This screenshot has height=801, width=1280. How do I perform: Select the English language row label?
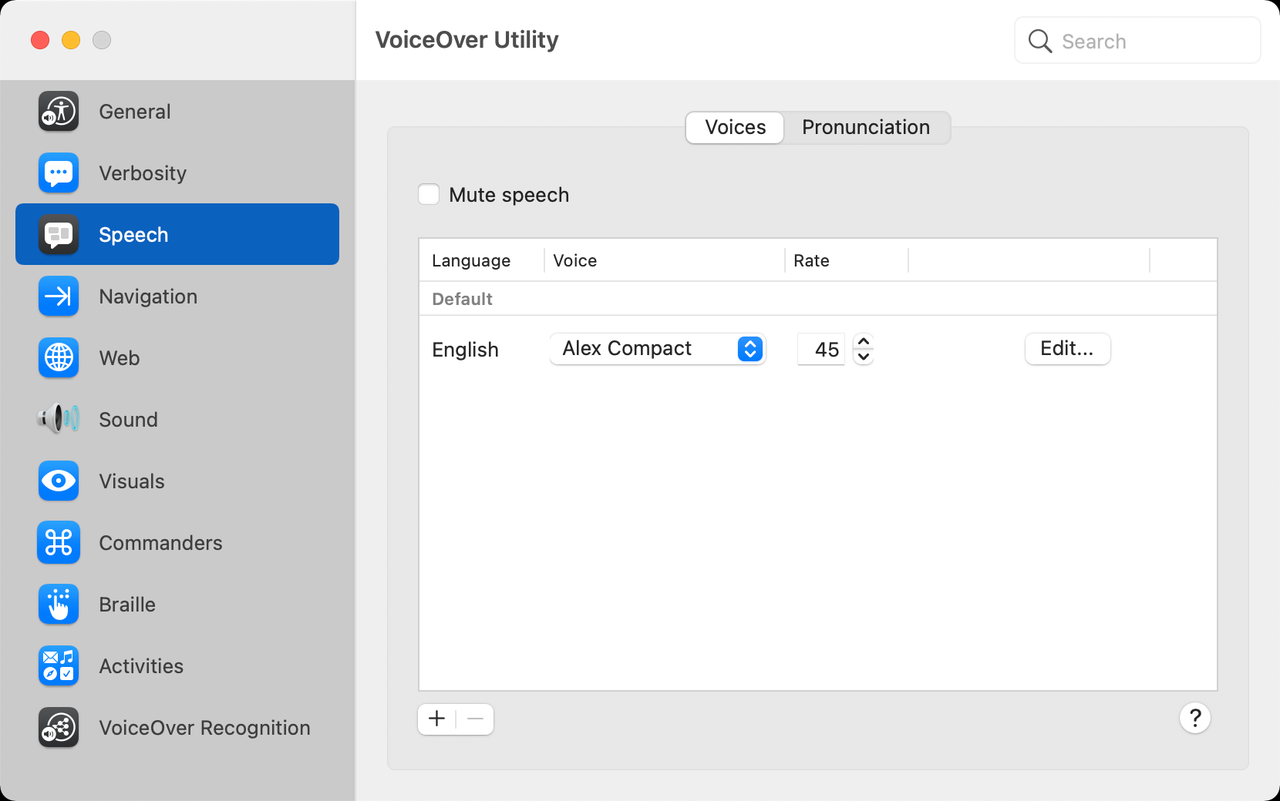[465, 350]
